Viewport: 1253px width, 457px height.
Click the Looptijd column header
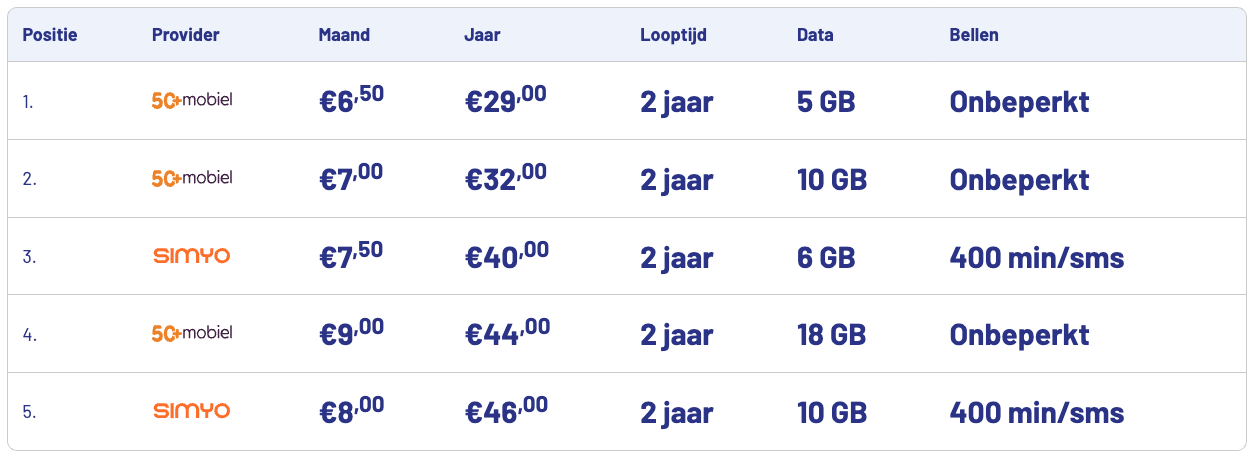tap(674, 35)
